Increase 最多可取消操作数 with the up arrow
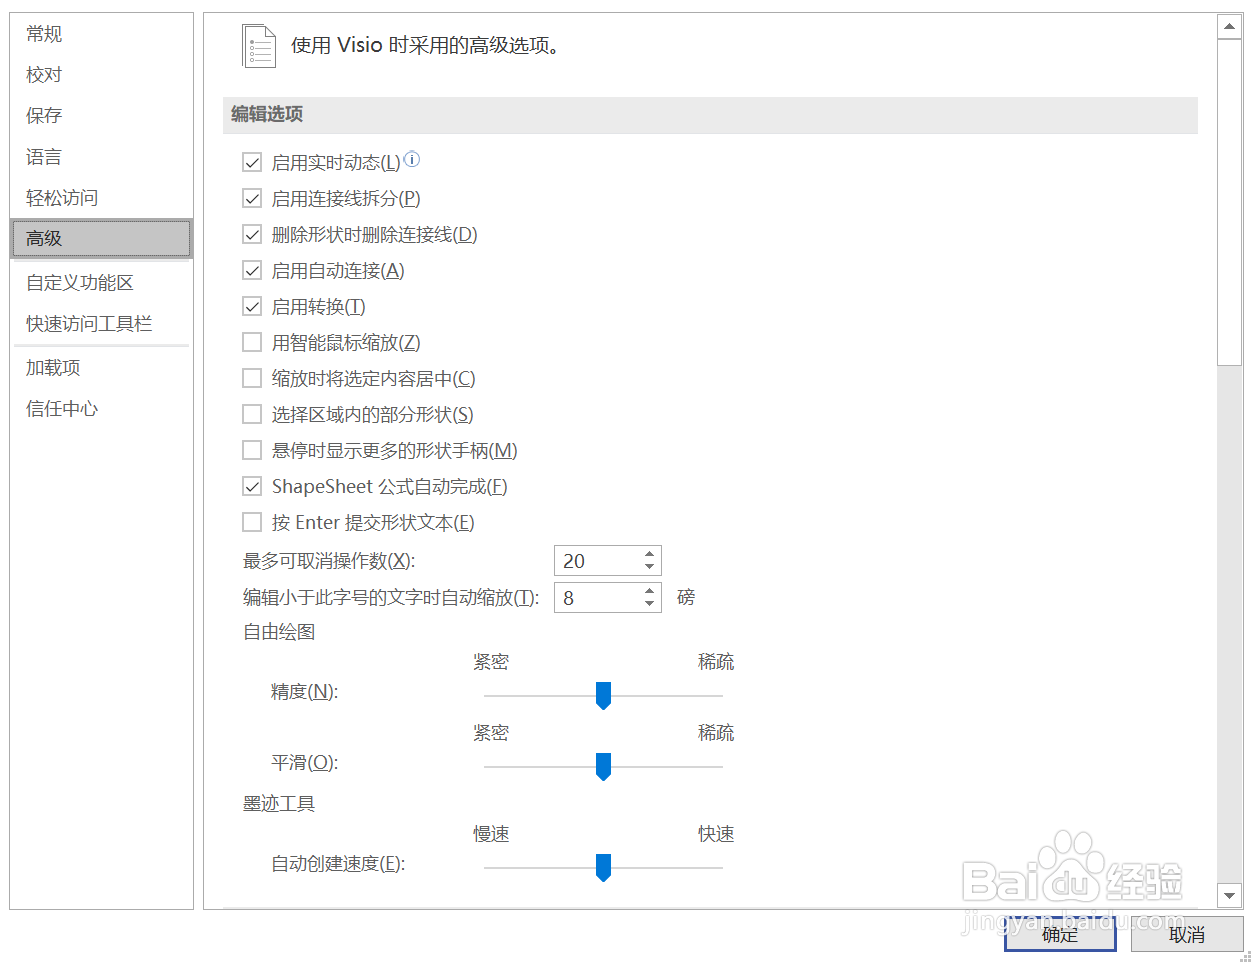Screen dimensions: 1253x964 [x=649, y=554]
